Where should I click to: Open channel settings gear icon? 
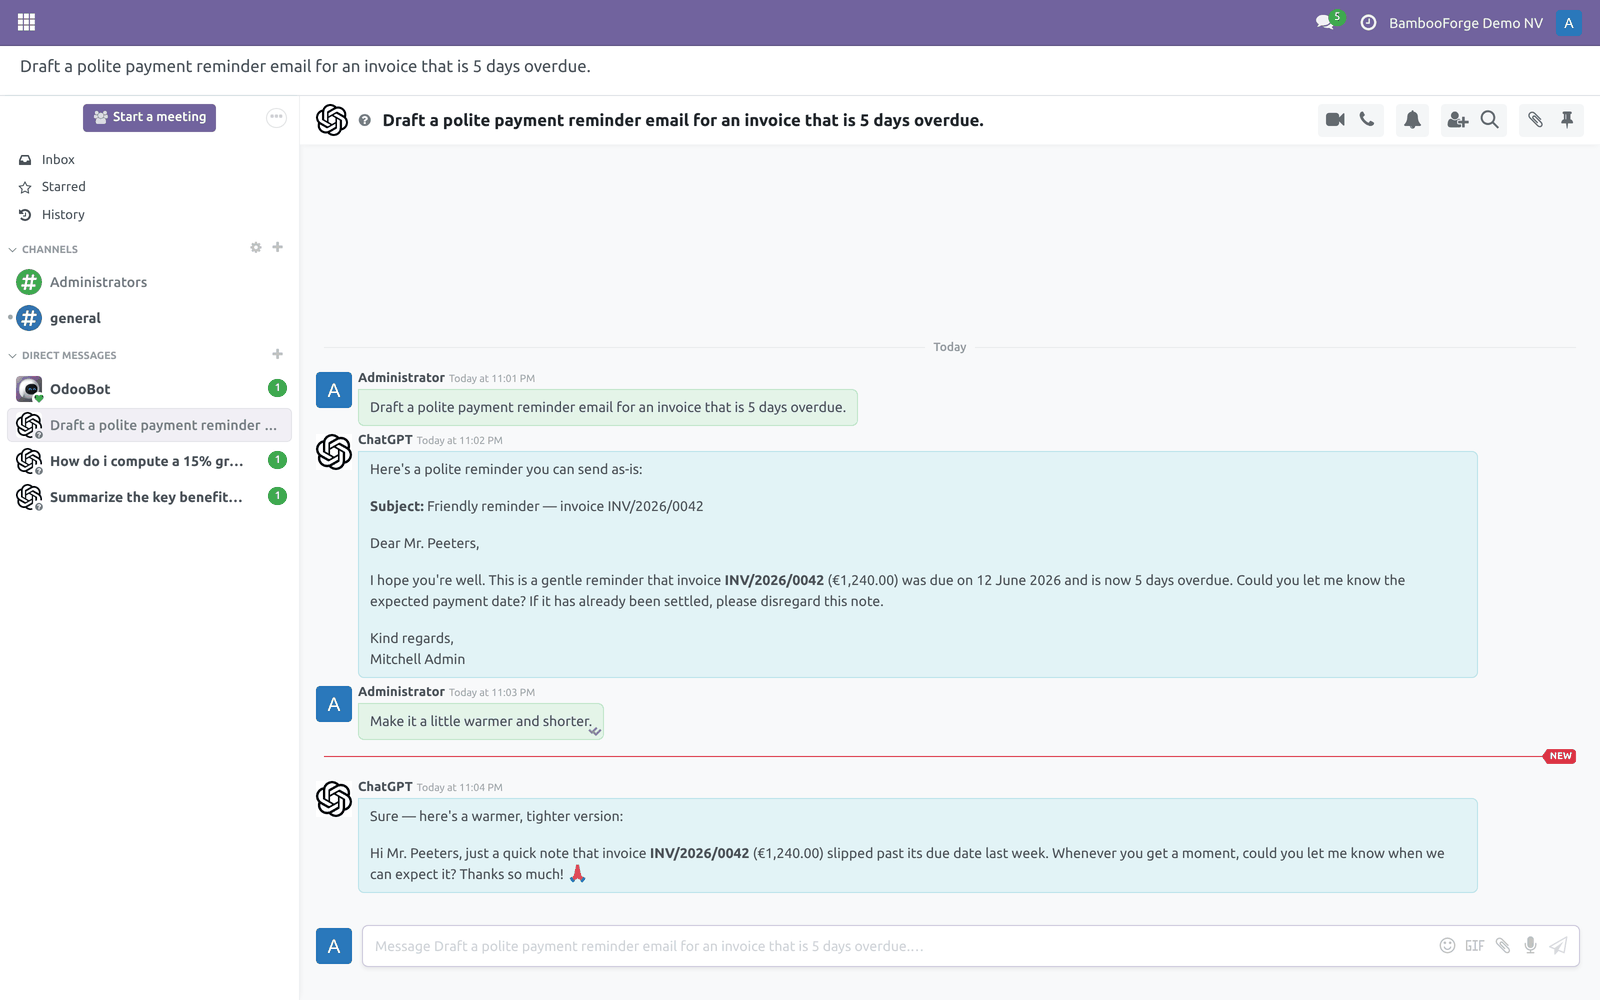256,247
